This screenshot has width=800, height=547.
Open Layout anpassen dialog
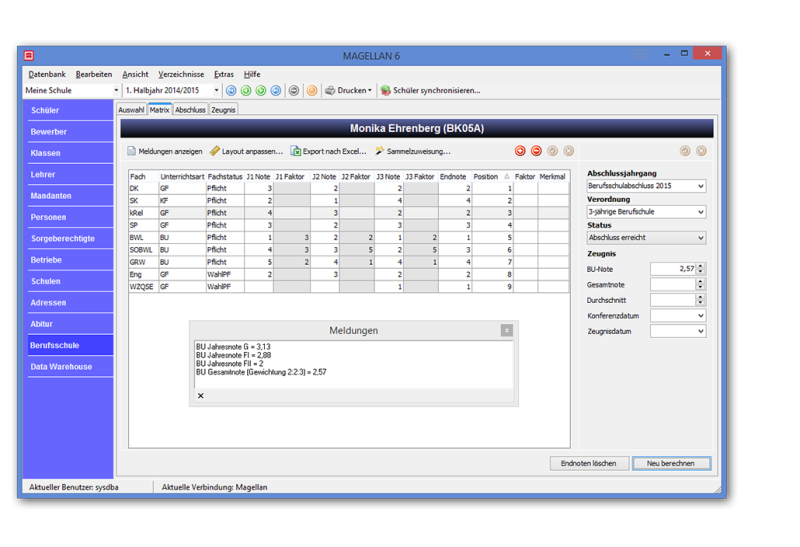click(246, 151)
